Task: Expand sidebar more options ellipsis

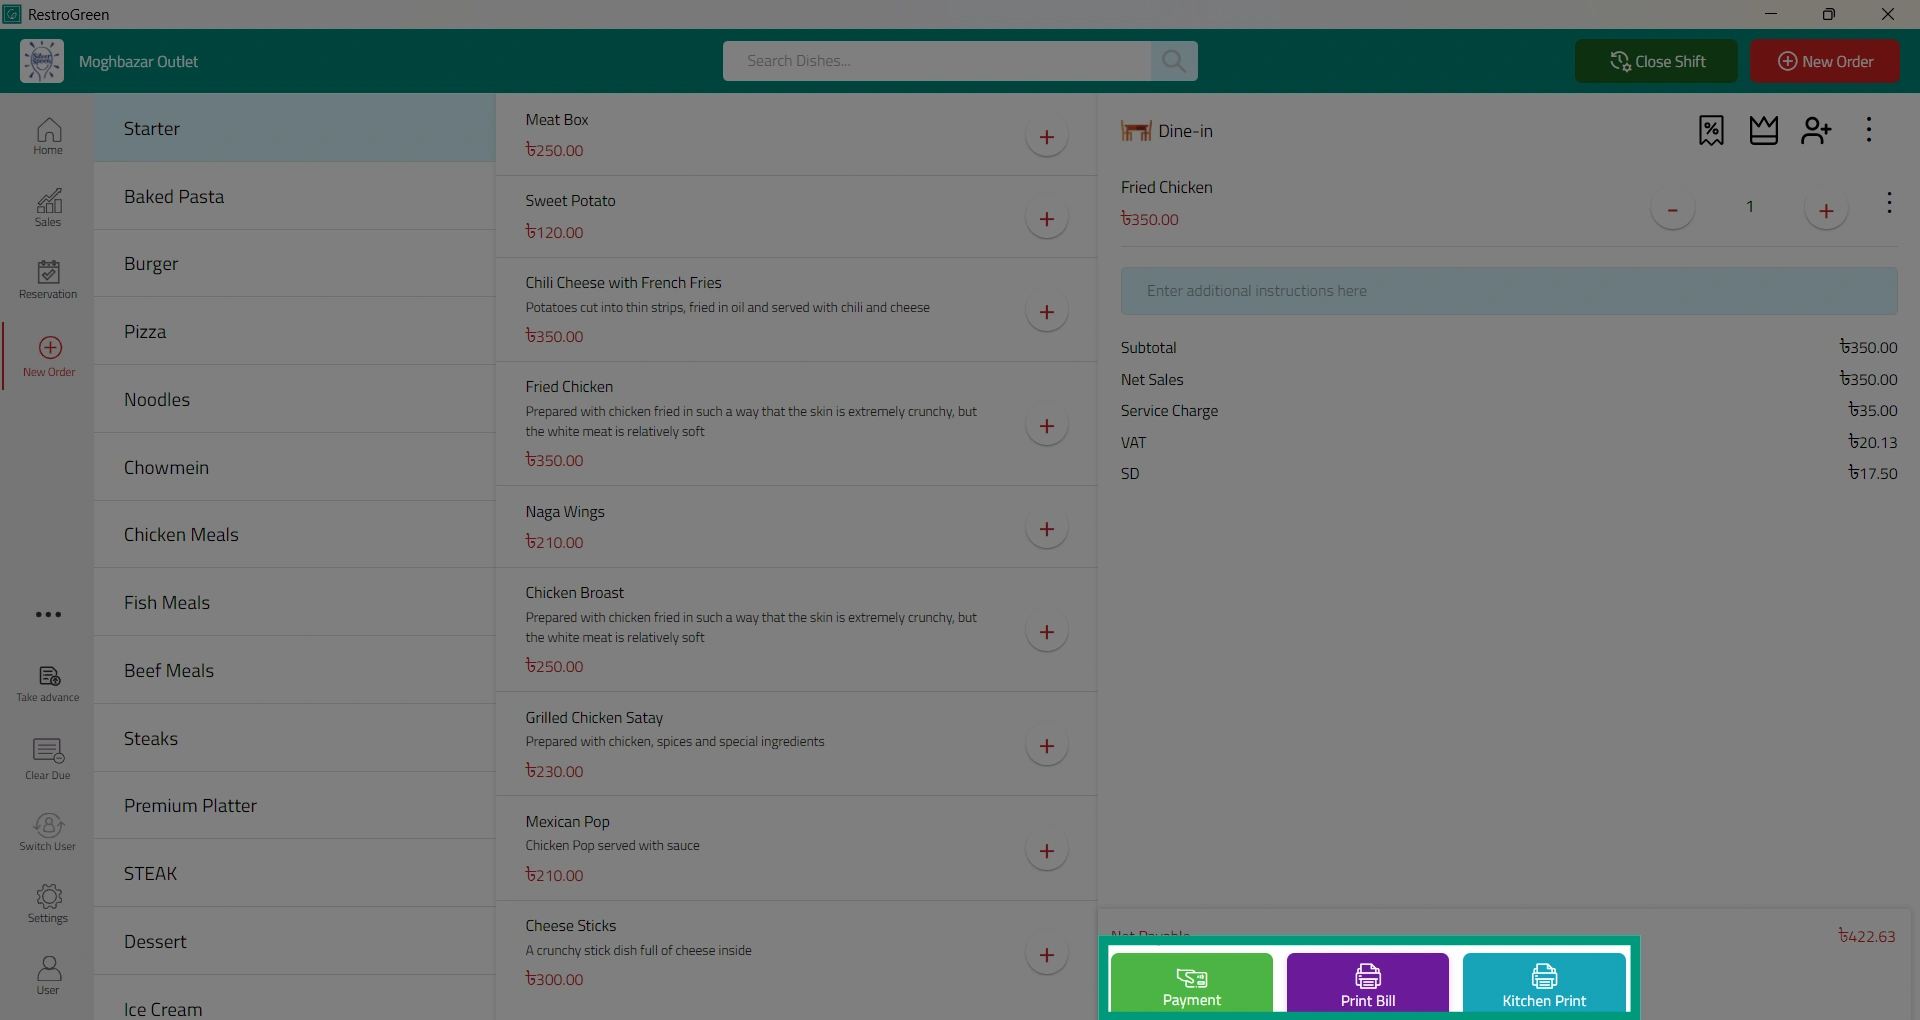Action: [x=48, y=614]
